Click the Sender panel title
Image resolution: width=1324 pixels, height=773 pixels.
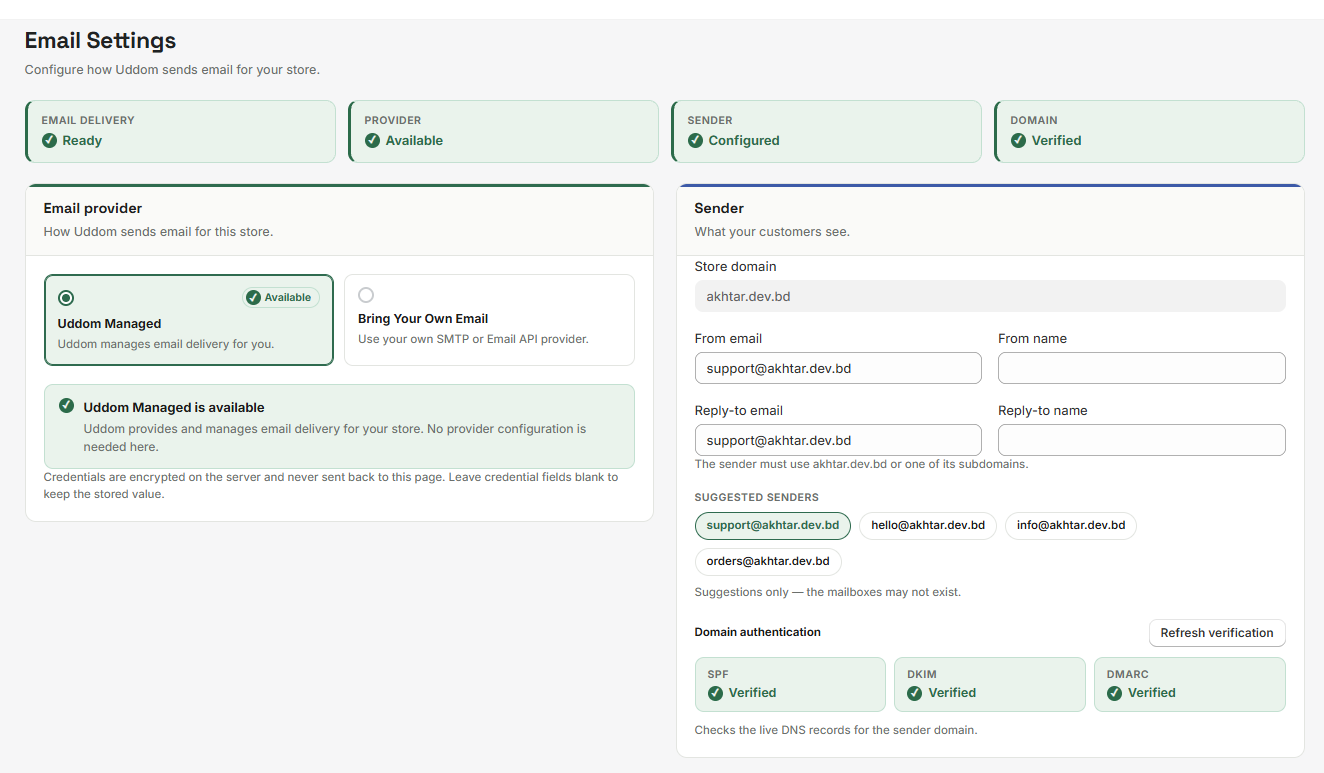coord(719,209)
